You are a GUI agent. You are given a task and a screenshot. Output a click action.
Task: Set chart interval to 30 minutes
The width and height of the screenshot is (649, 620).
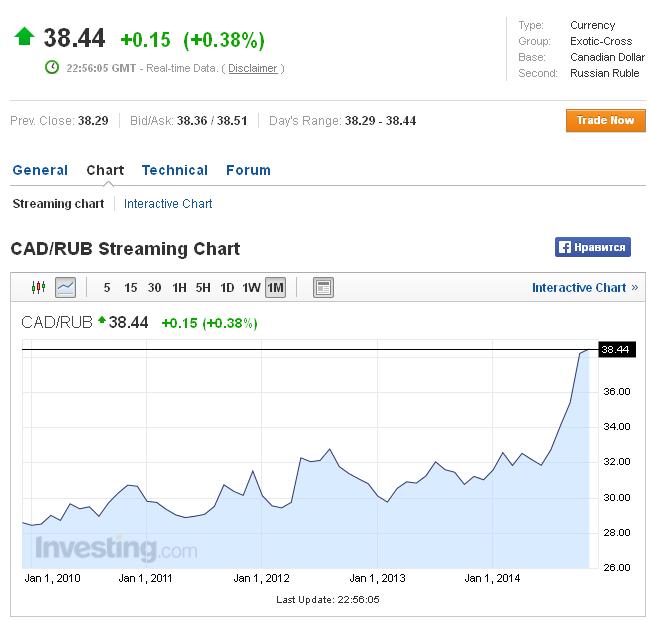tap(155, 288)
